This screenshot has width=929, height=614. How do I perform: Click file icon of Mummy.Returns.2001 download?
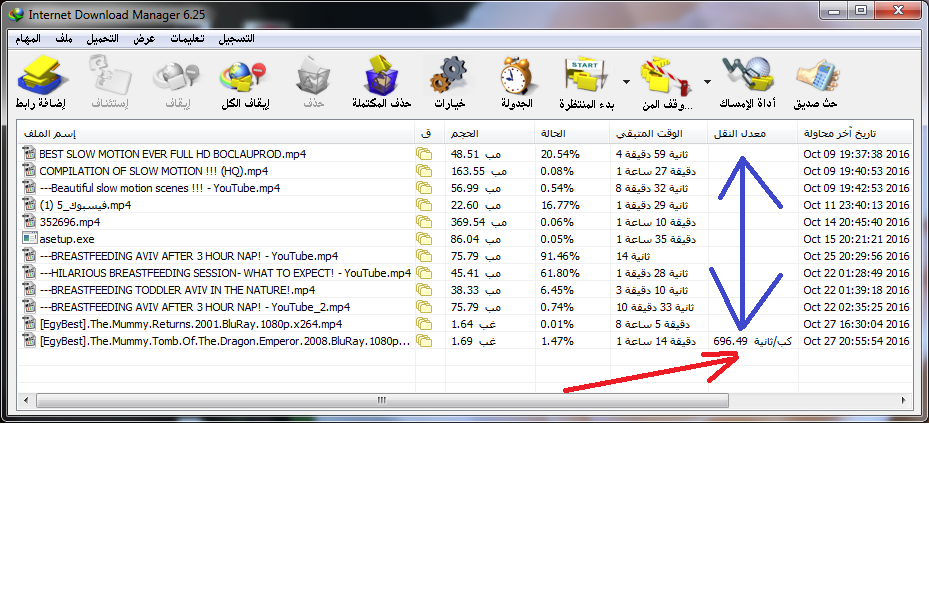click(x=30, y=323)
